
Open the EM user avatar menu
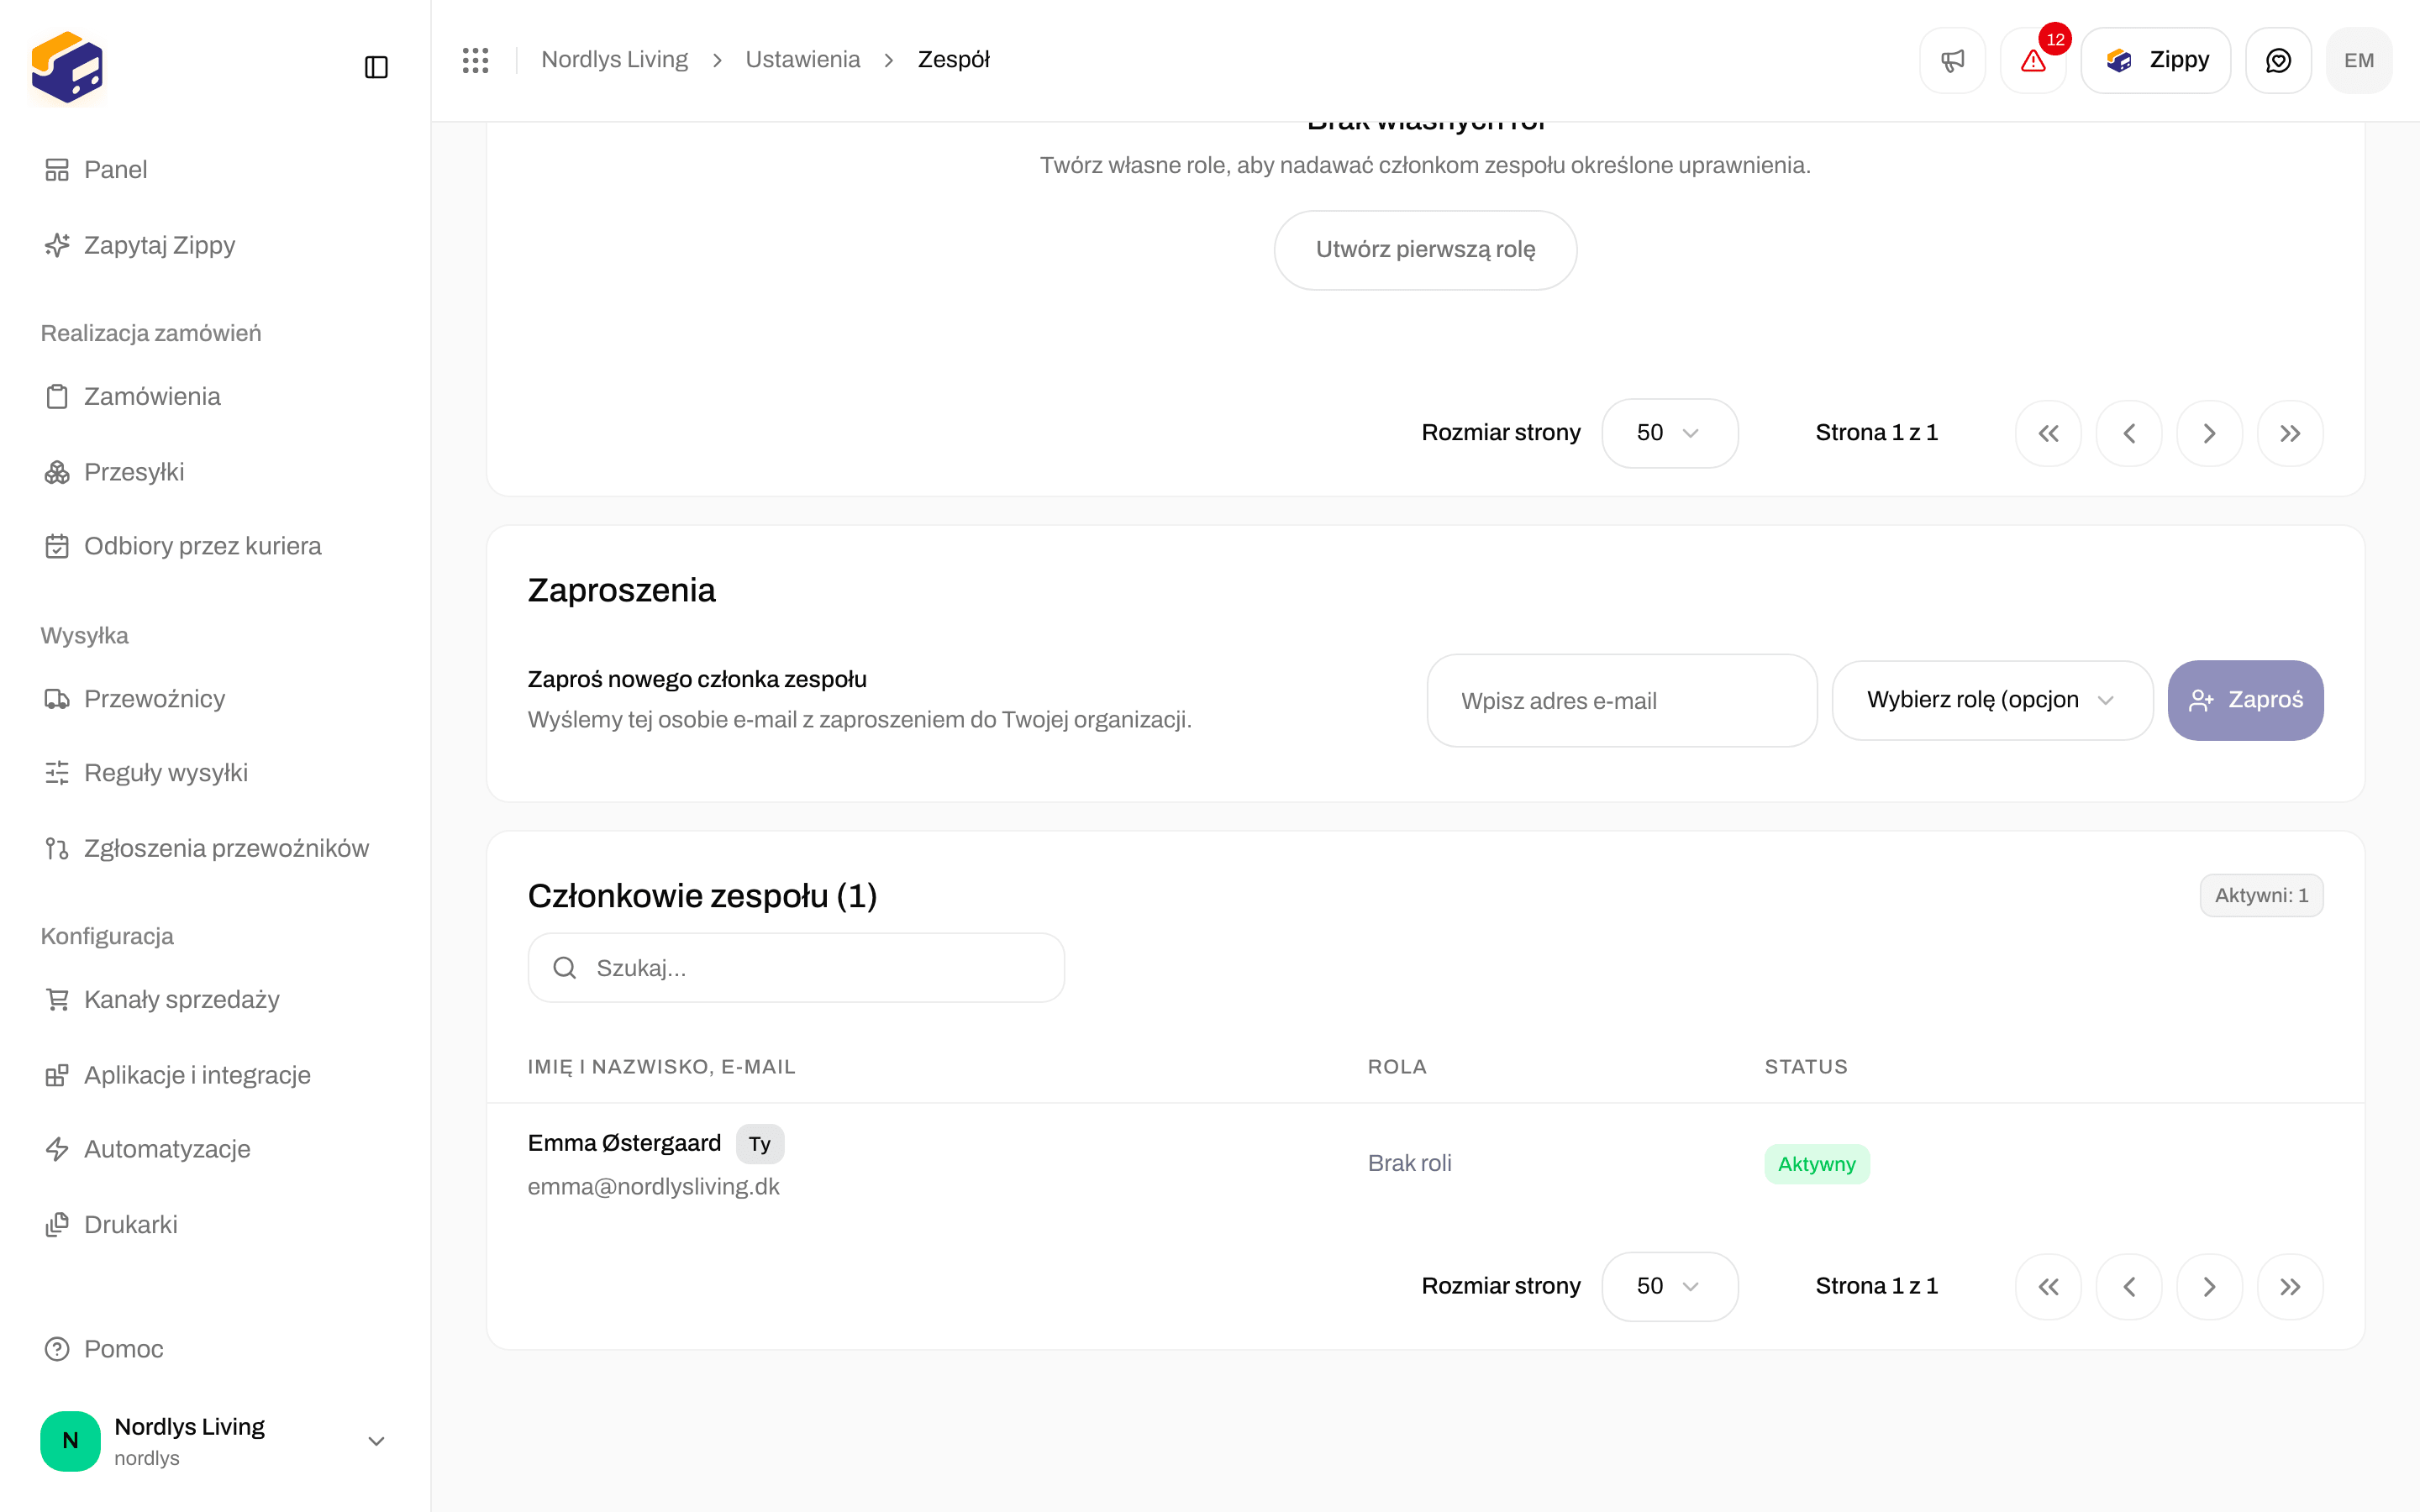tap(2359, 60)
